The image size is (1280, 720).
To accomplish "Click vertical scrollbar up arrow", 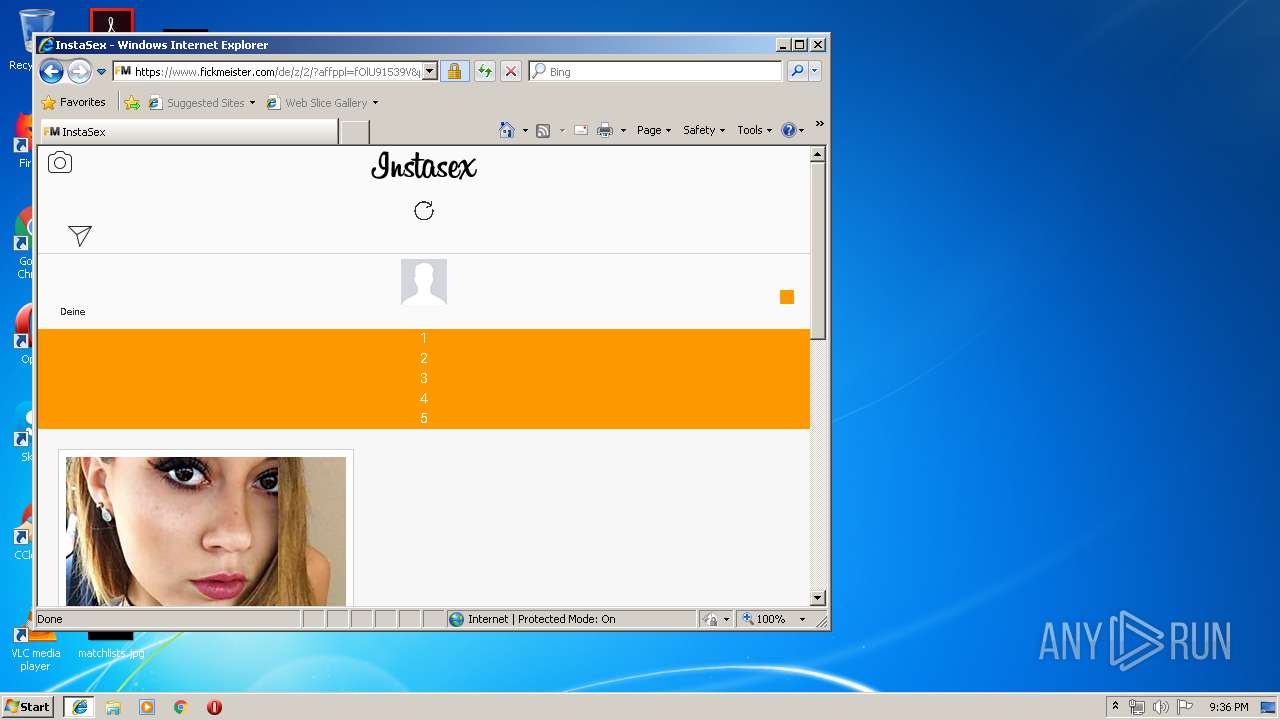I will click(x=818, y=155).
